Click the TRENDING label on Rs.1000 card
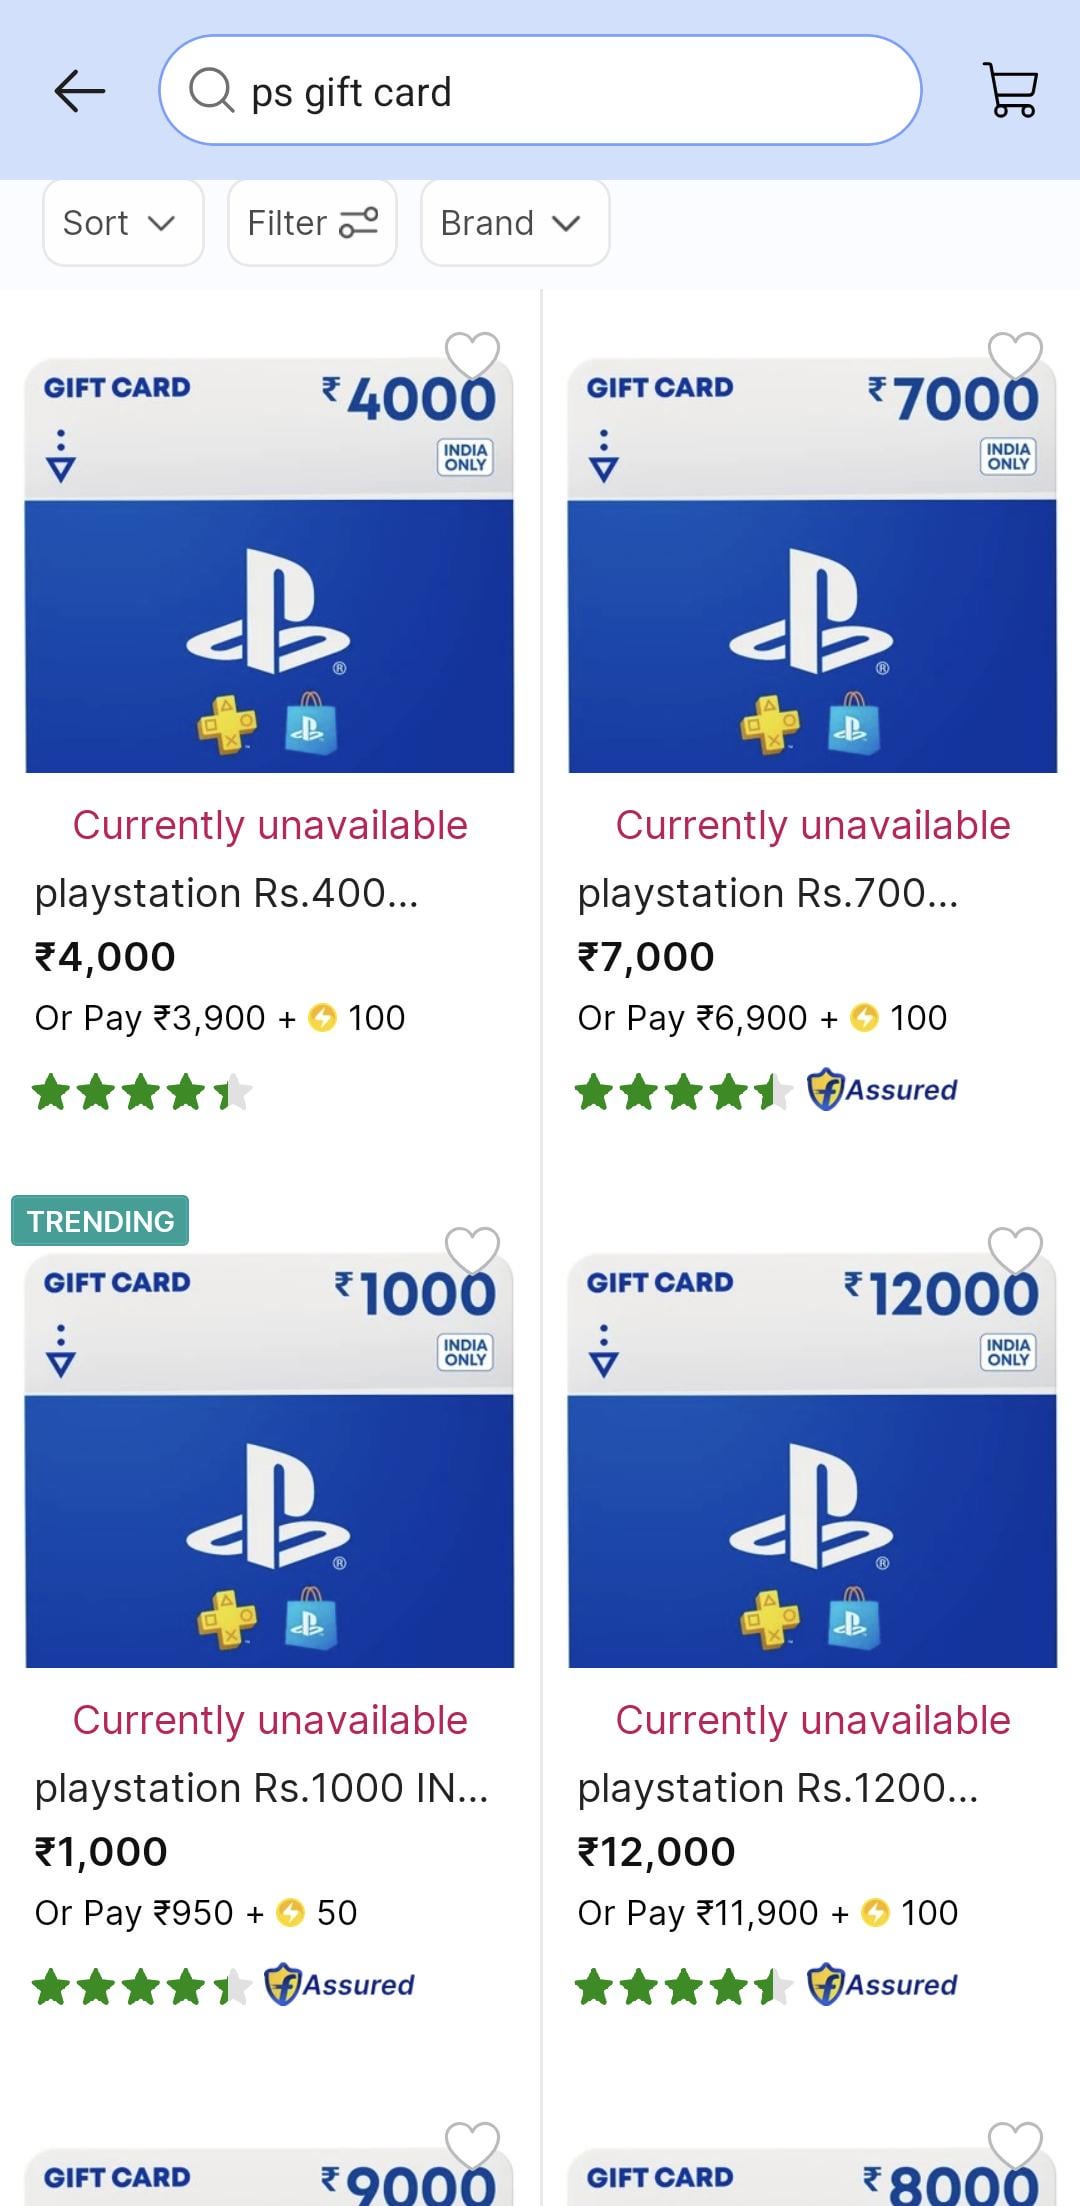Viewport: 1080px width, 2206px height. pos(98,1220)
